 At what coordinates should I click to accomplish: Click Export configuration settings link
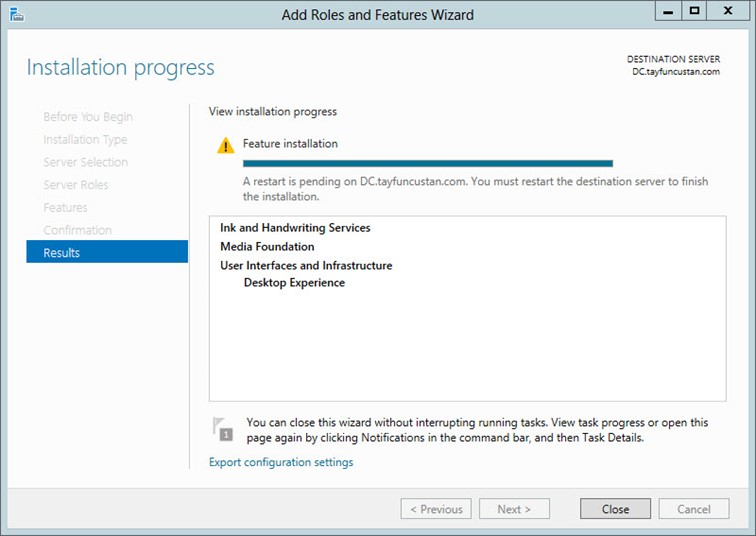click(x=281, y=462)
